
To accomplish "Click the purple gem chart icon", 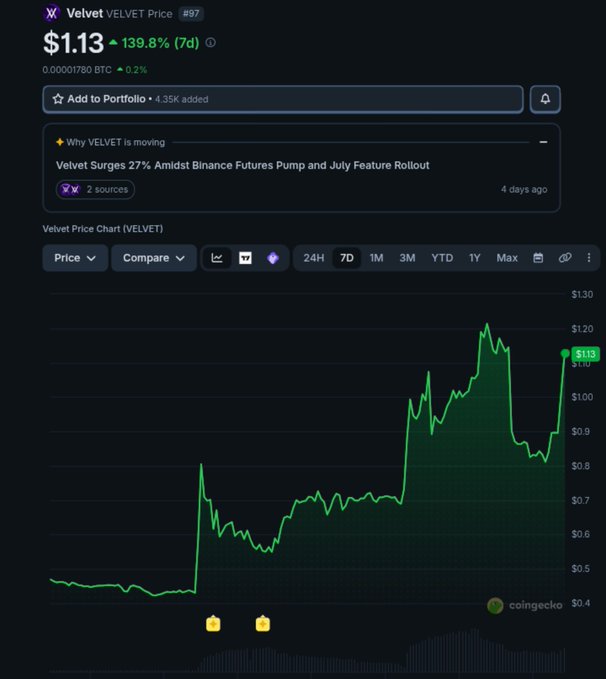I will tap(273, 258).
